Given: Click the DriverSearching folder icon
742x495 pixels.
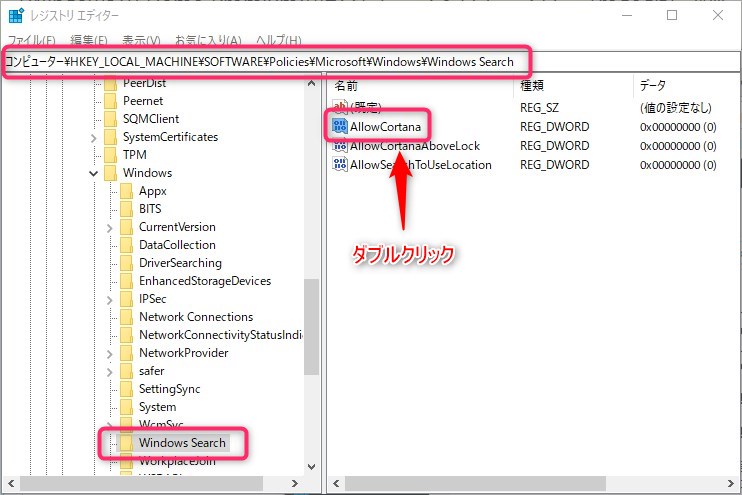Looking at the screenshot, I should point(126,263).
